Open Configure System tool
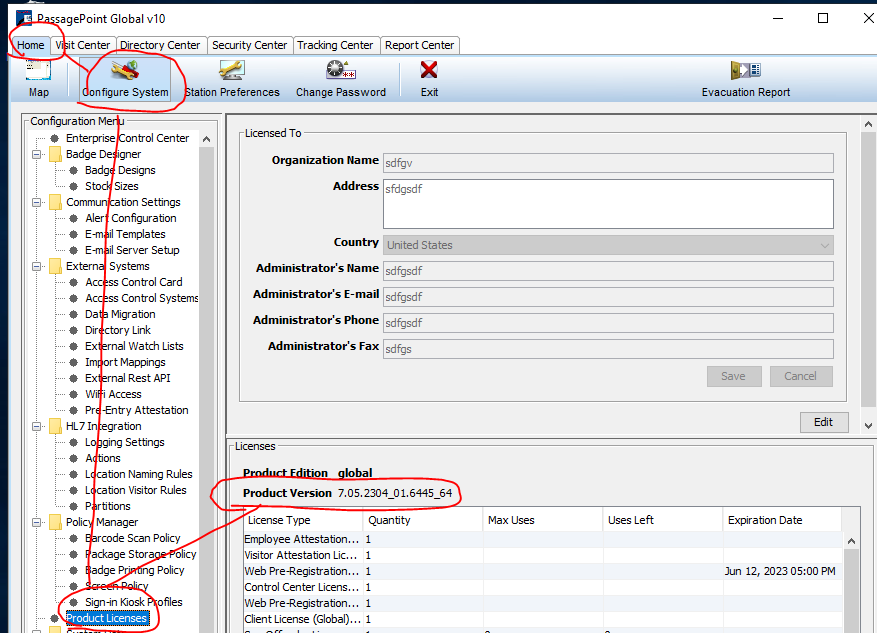The height and width of the screenshot is (633, 877). [x=125, y=79]
